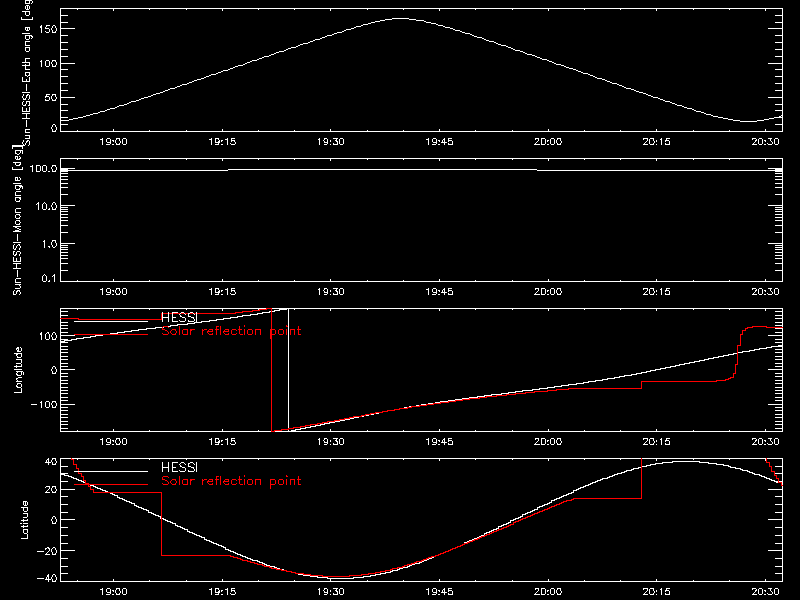
Task: Select the Longitude axis title
Action: tap(18, 370)
